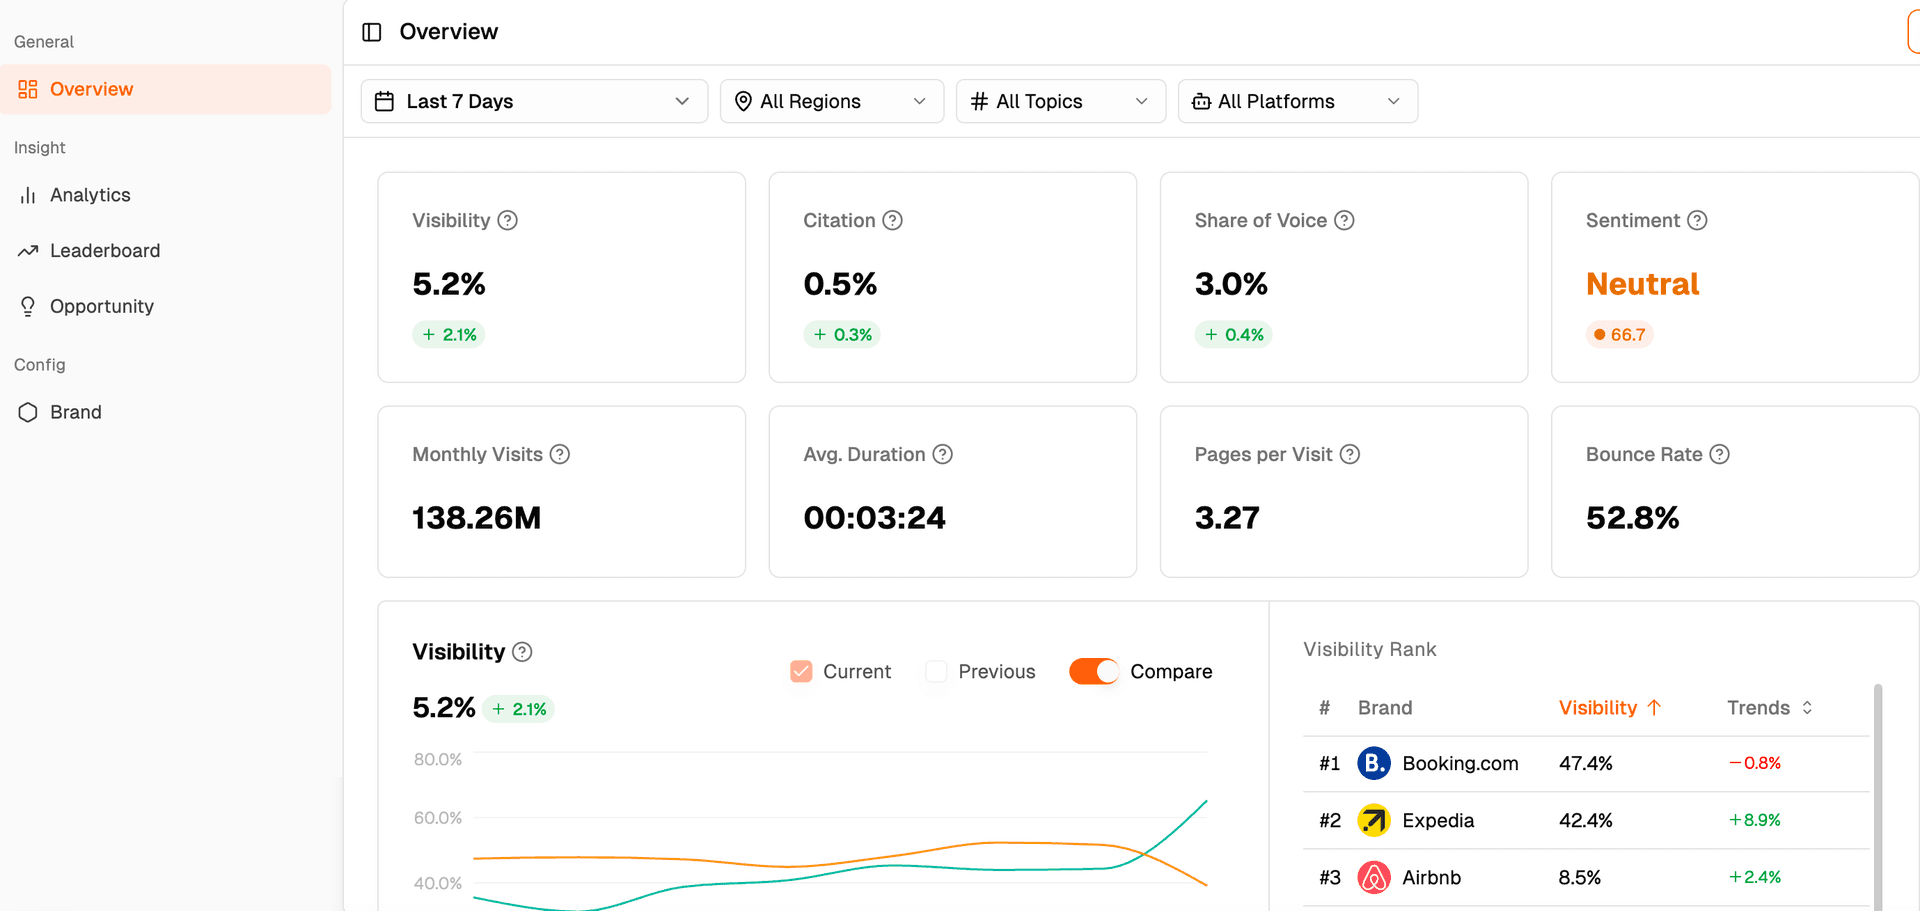
Task: Click the Citation help question icon
Action: click(893, 220)
